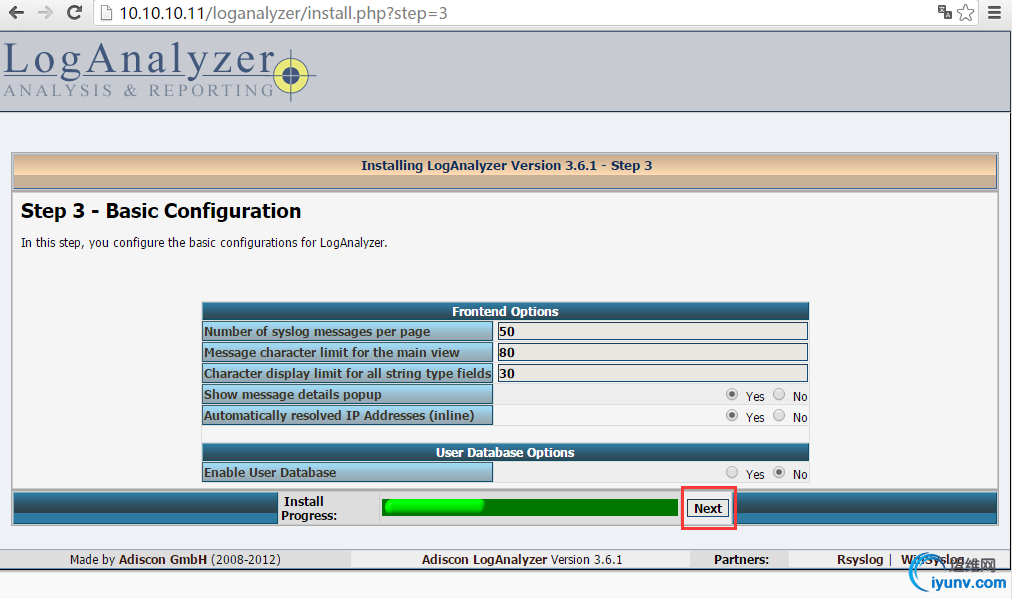Screen dimensions: 1012x599
Task: Bookmark this page with the star
Action: coord(966,12)
